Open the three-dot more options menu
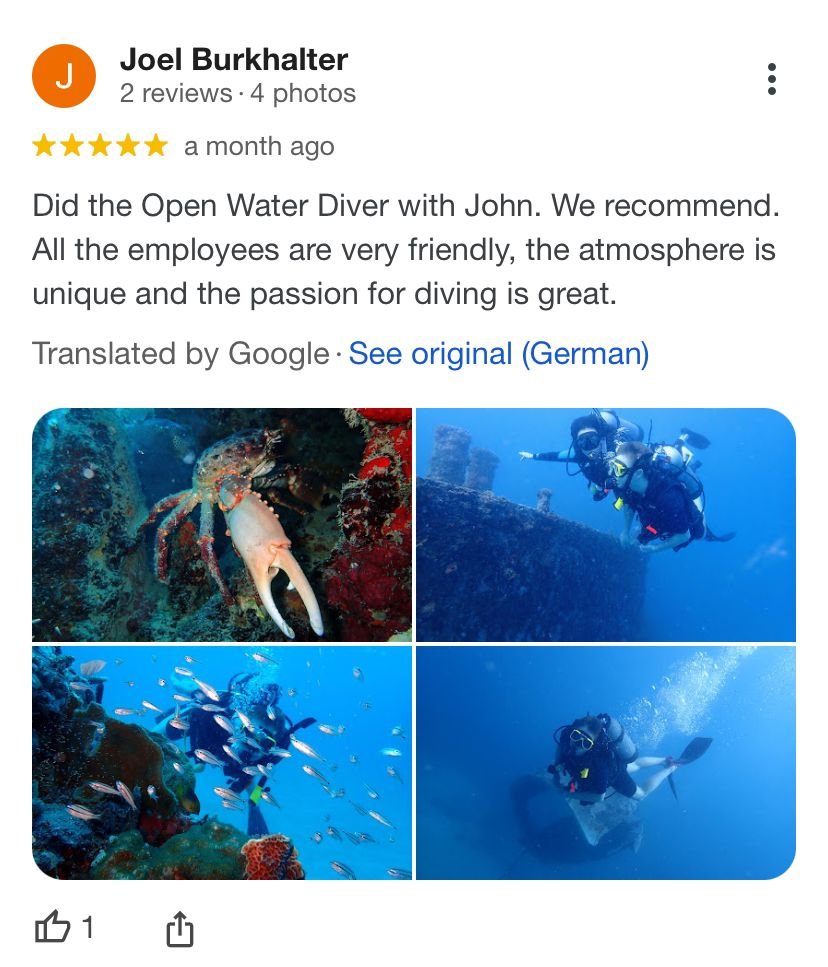Image resolution: width=828 pixels, height=967 pixels. (x=771, y=79)
